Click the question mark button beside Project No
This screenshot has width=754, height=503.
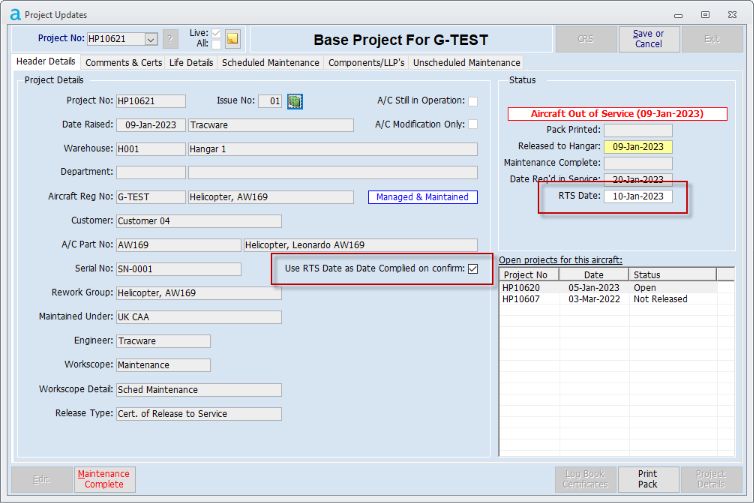(x=170, y=39)
